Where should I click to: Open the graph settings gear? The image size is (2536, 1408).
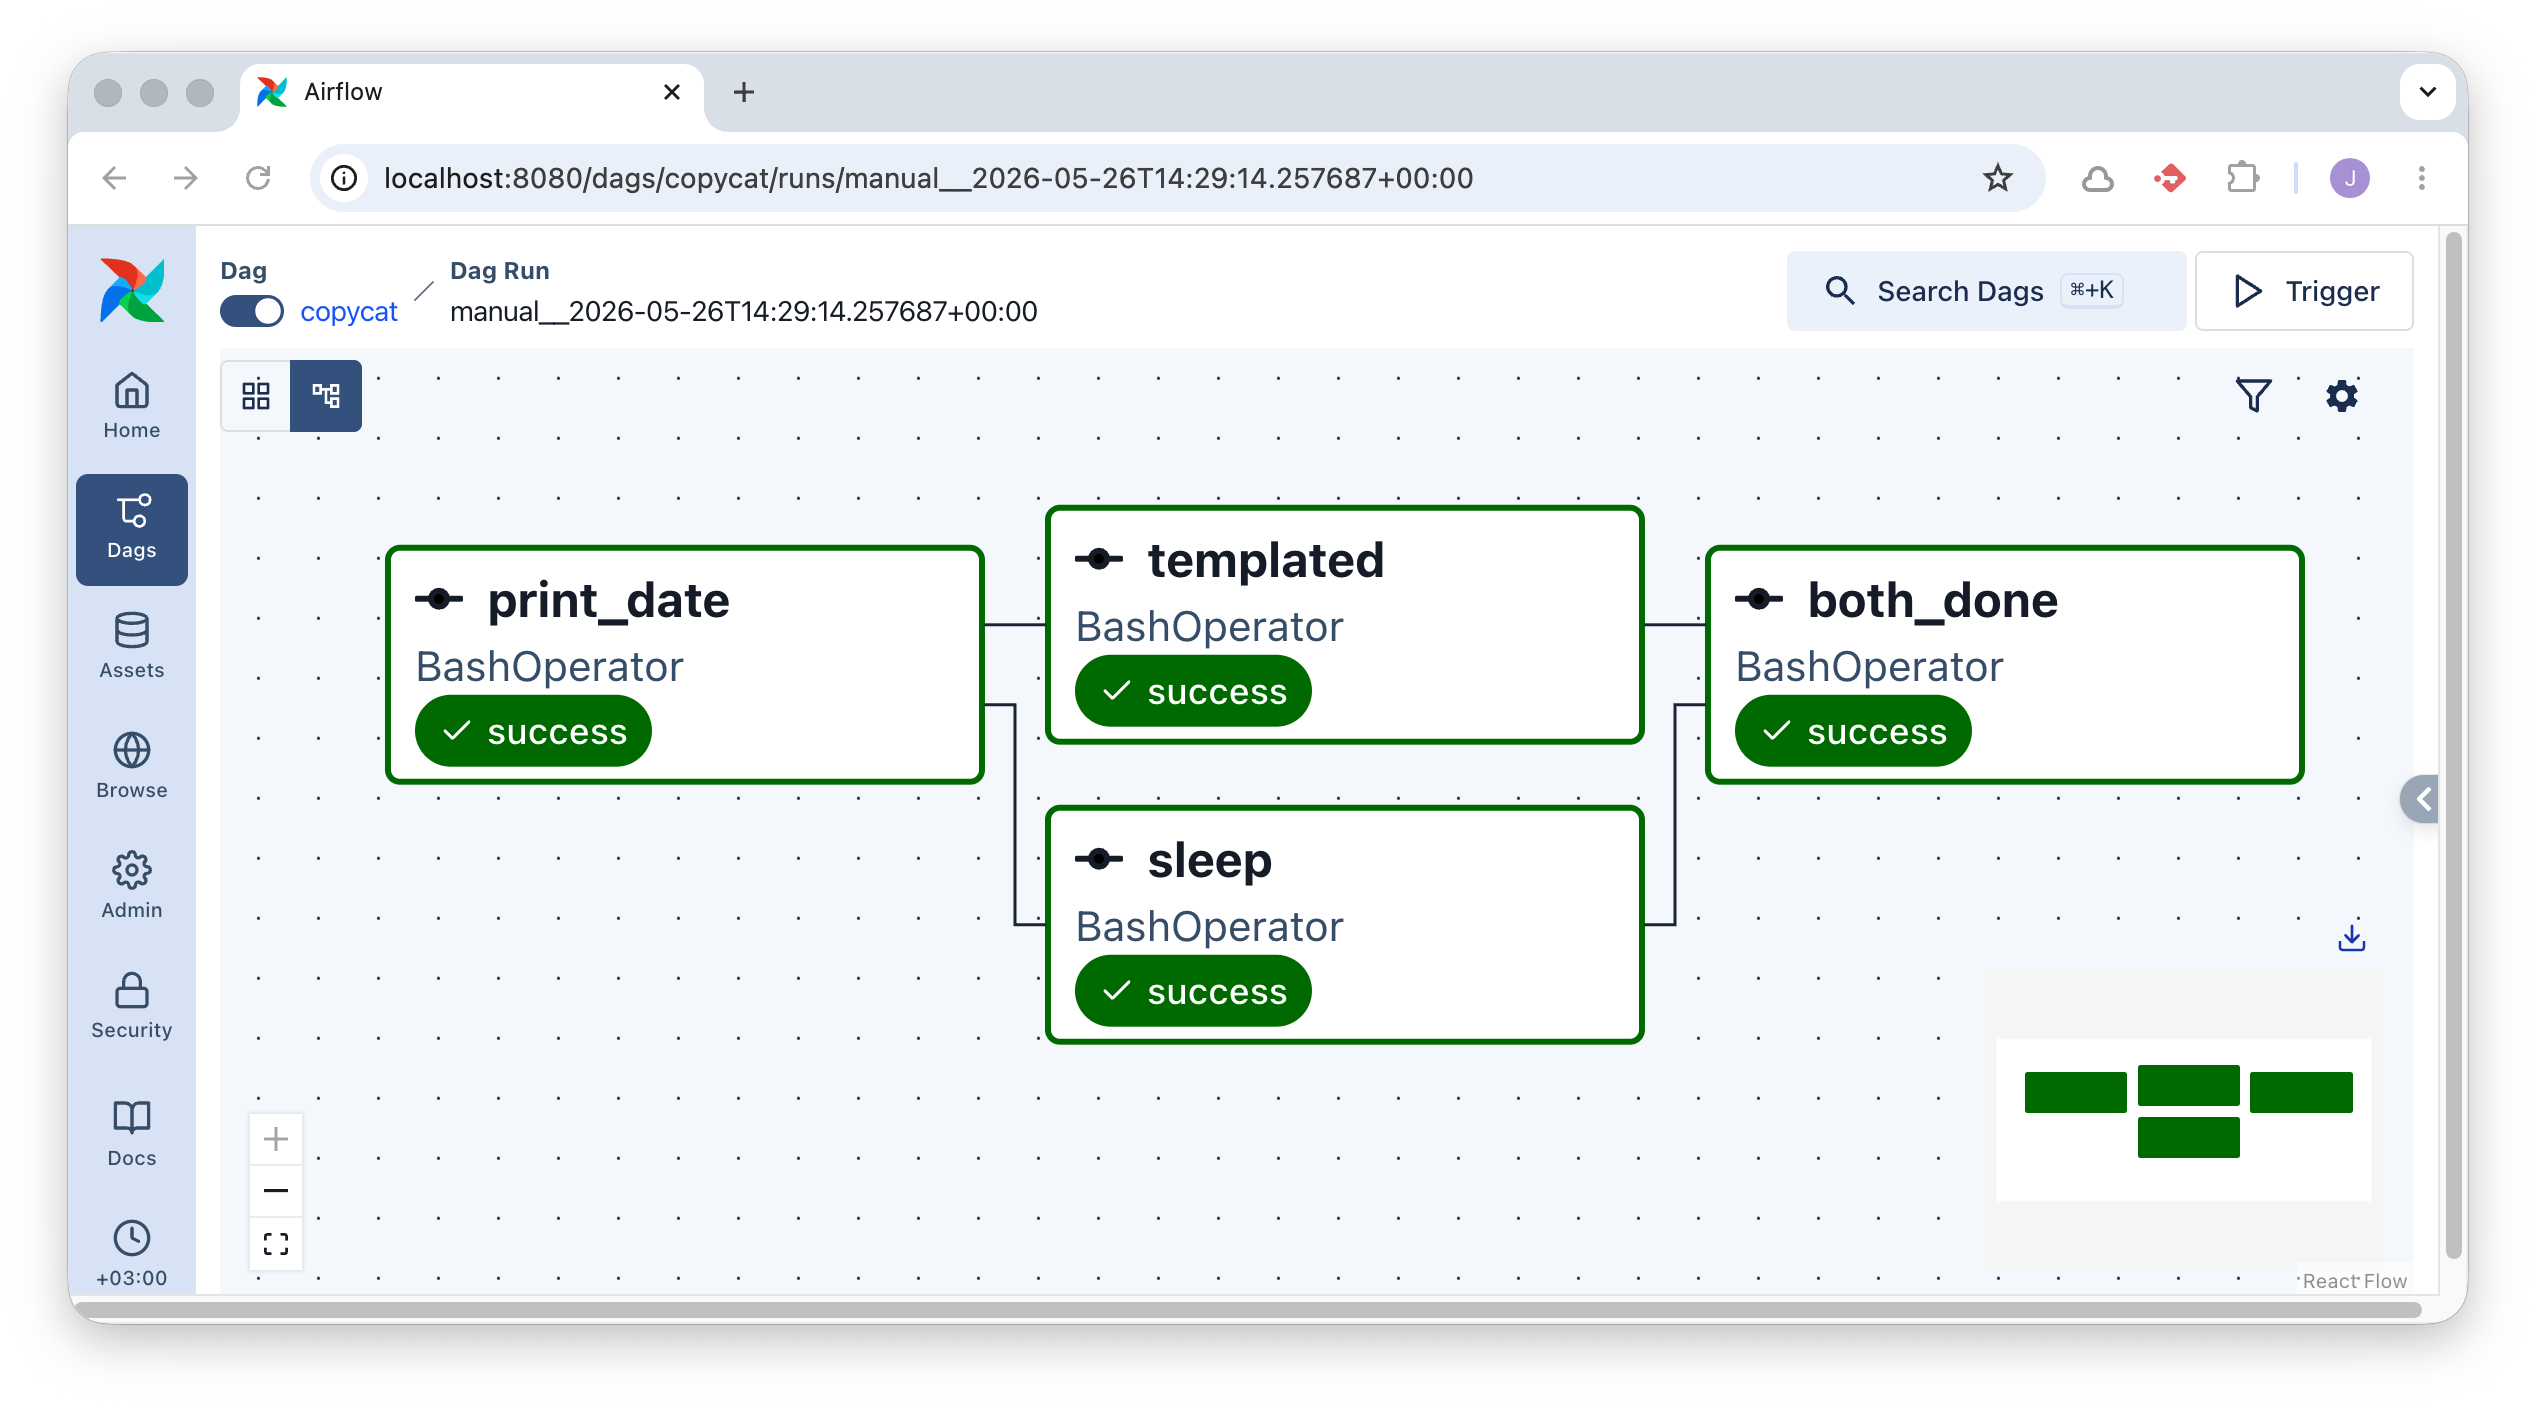click(x=2342, y=396)
